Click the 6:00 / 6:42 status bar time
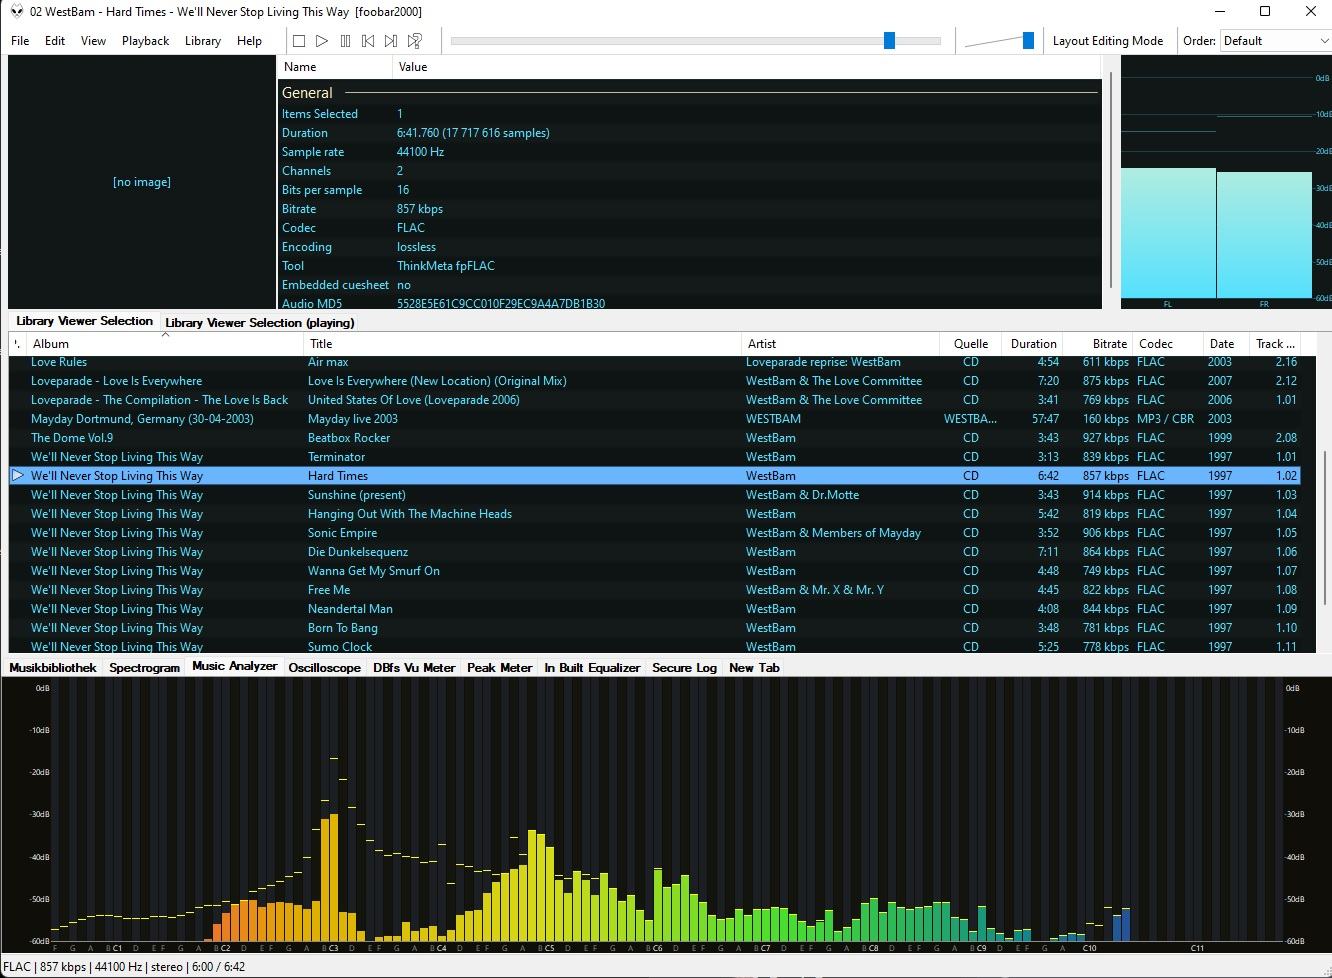Viewport: 1332px width, 978px height. (218, 967)
